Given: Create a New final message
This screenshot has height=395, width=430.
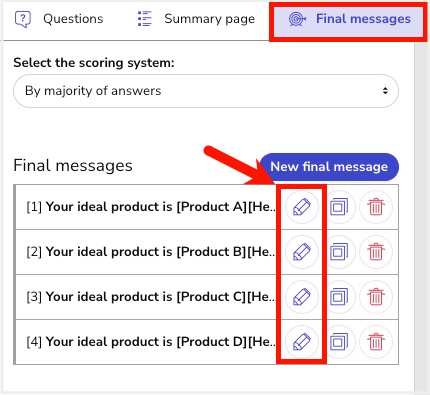Looking at the screenshot, I should pos(329,167).
